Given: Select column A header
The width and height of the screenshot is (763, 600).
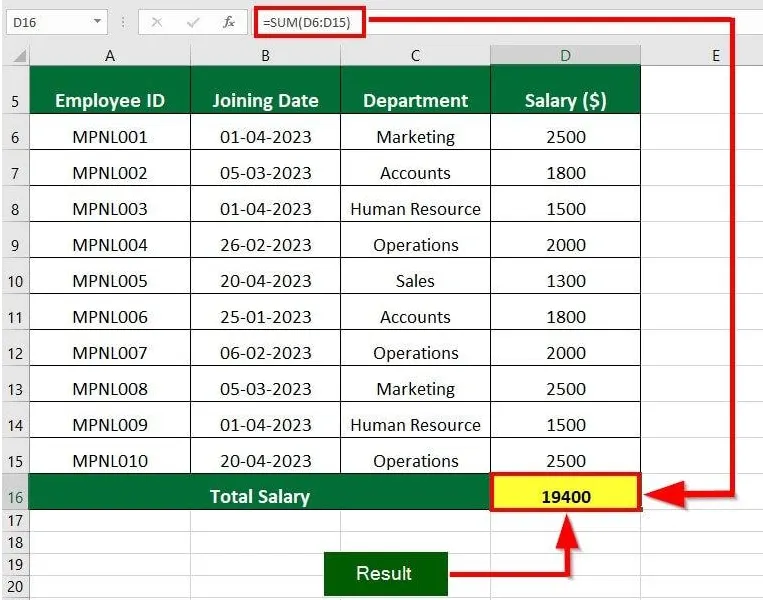Looking at the screenshot, I should (x=110, y=55).
